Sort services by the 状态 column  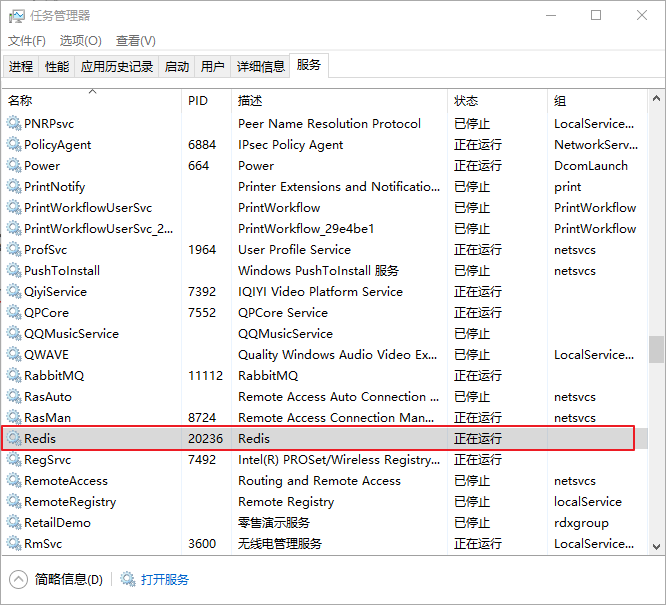click(x=466, y=101)
